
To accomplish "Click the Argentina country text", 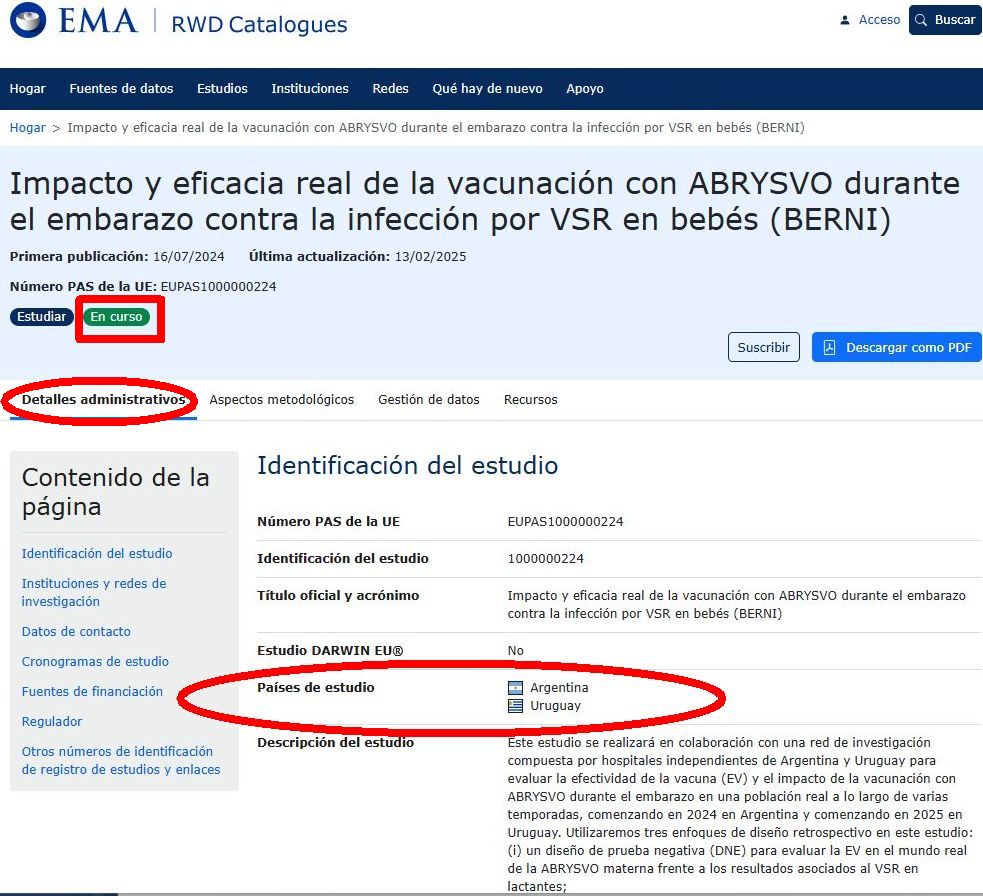I will point(559,688).
